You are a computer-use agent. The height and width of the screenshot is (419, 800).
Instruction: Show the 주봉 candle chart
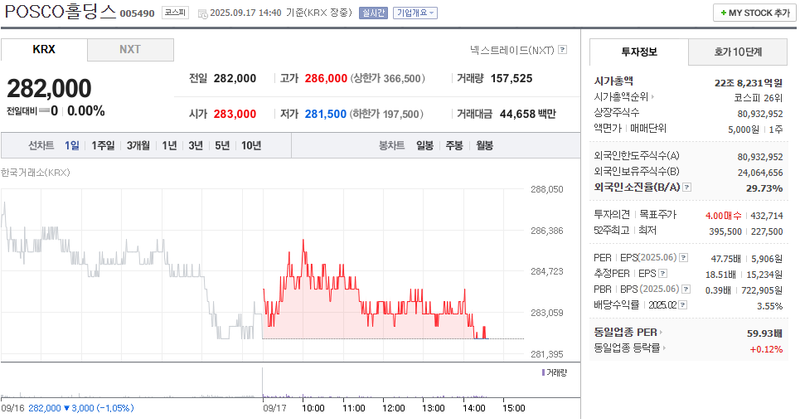pyautogui.click(x=454, y=145)
